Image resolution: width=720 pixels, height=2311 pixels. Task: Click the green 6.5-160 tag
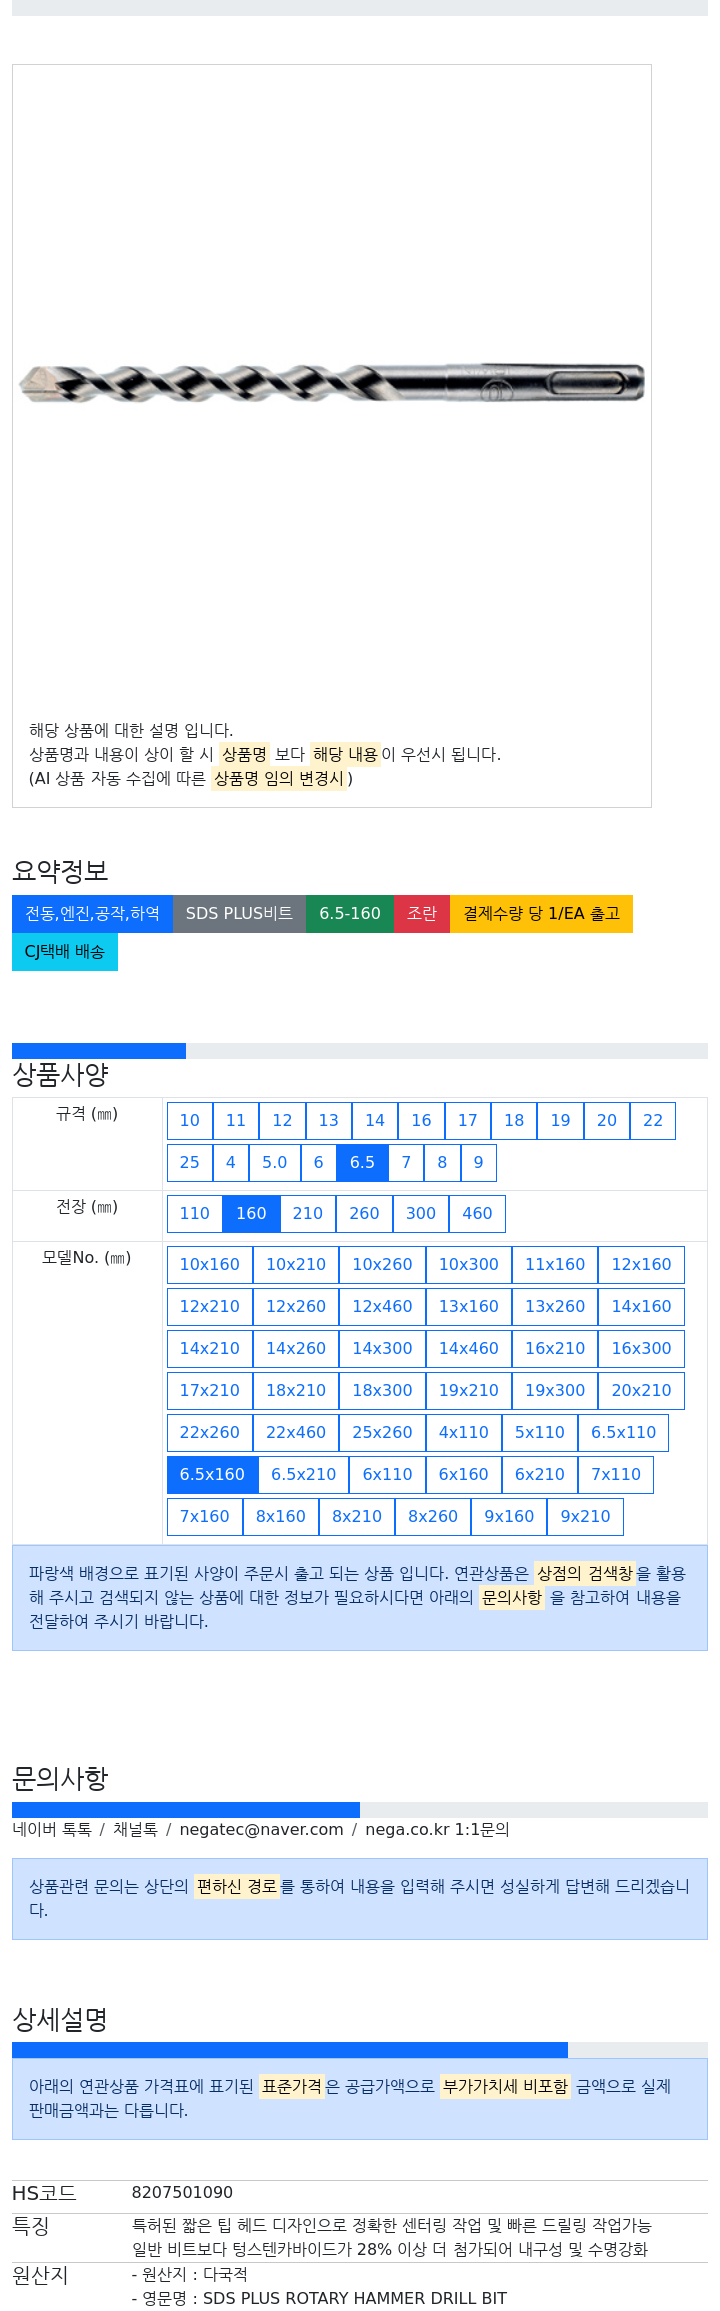(350, 913)
